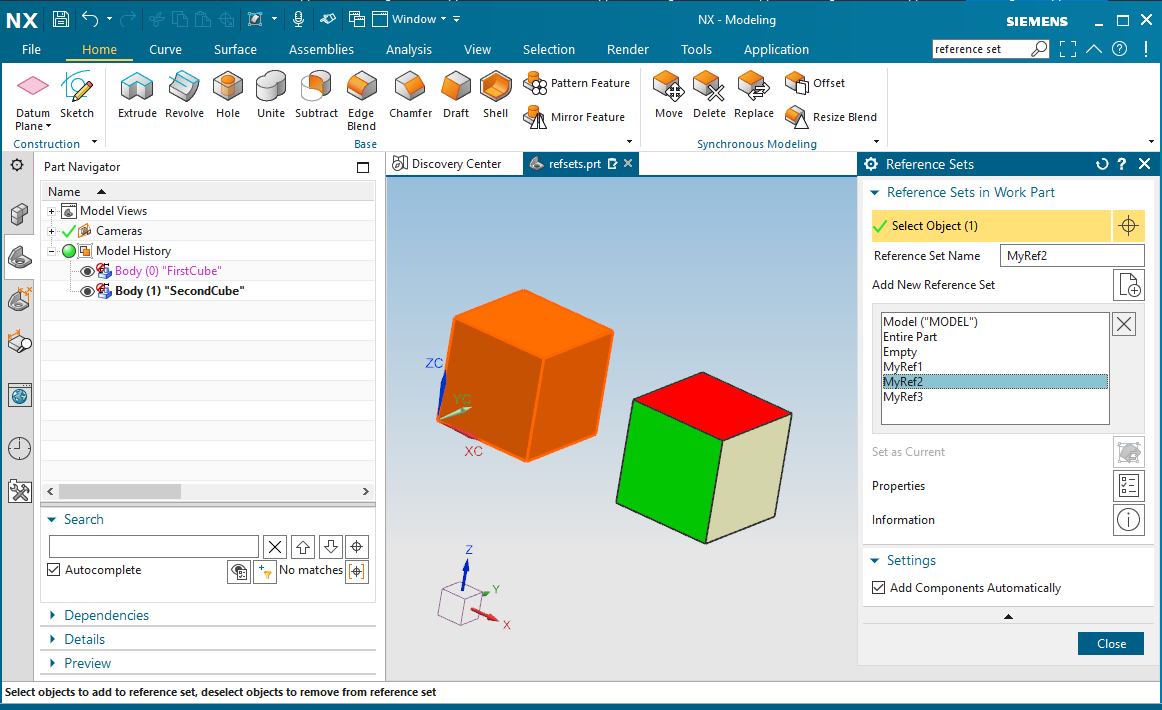Screen dimensions: 1162x710
Task: Click the Reference Set Name field
Action: pos(1072,256)
